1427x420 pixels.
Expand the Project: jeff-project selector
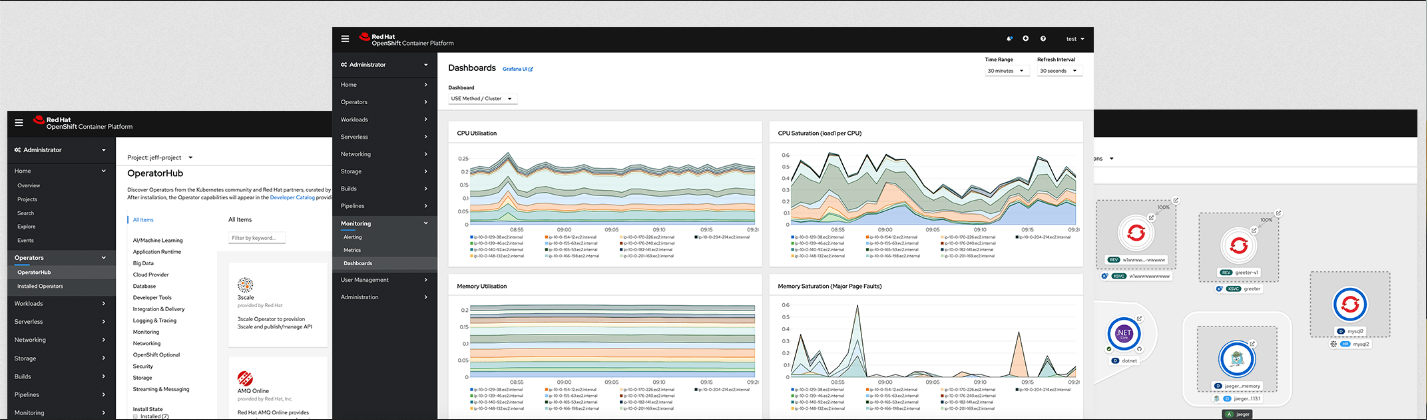[160, 157]
